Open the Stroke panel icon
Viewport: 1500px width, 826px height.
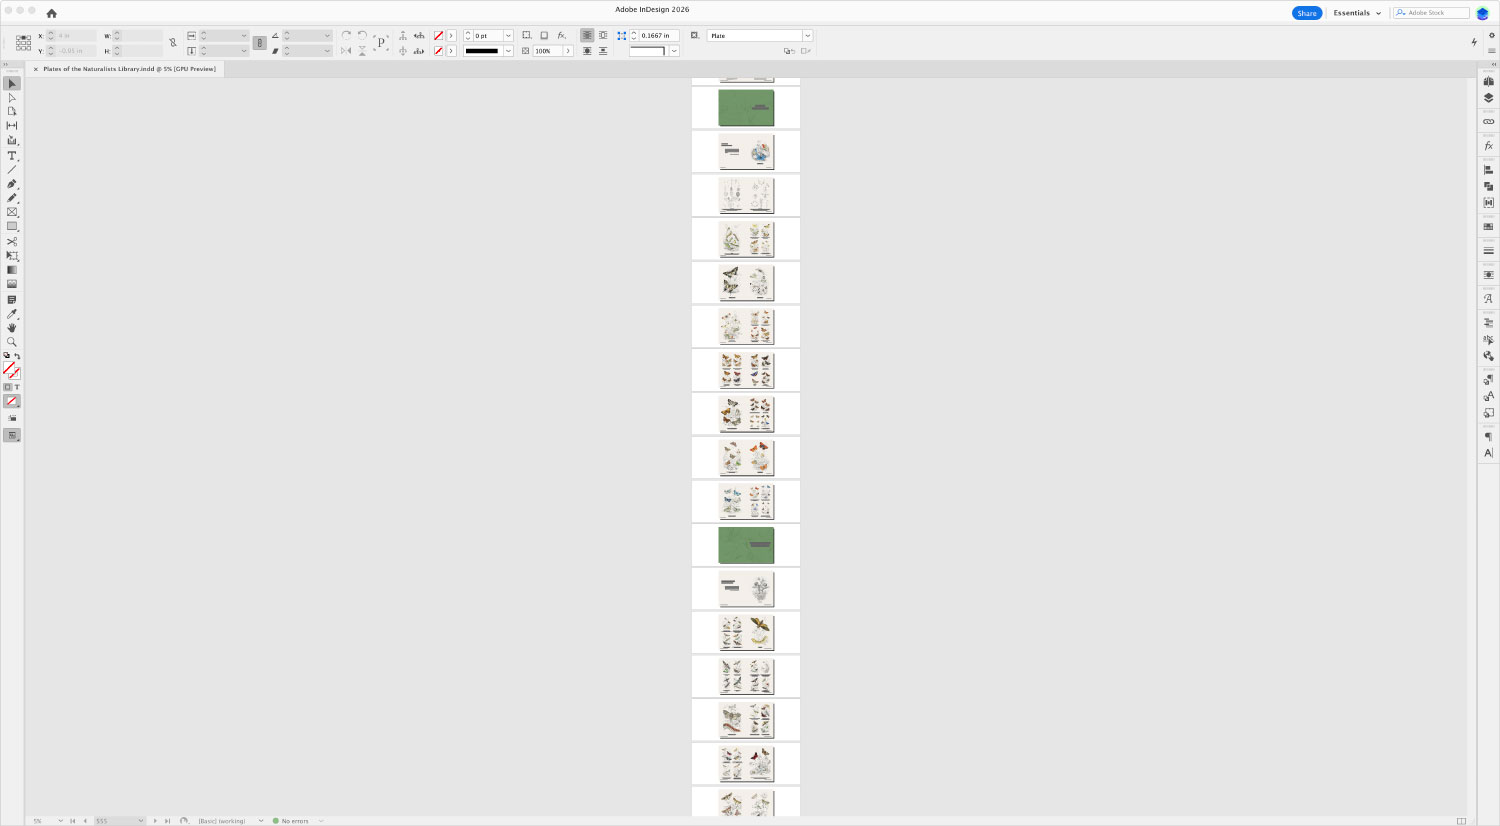point(1488,251)
